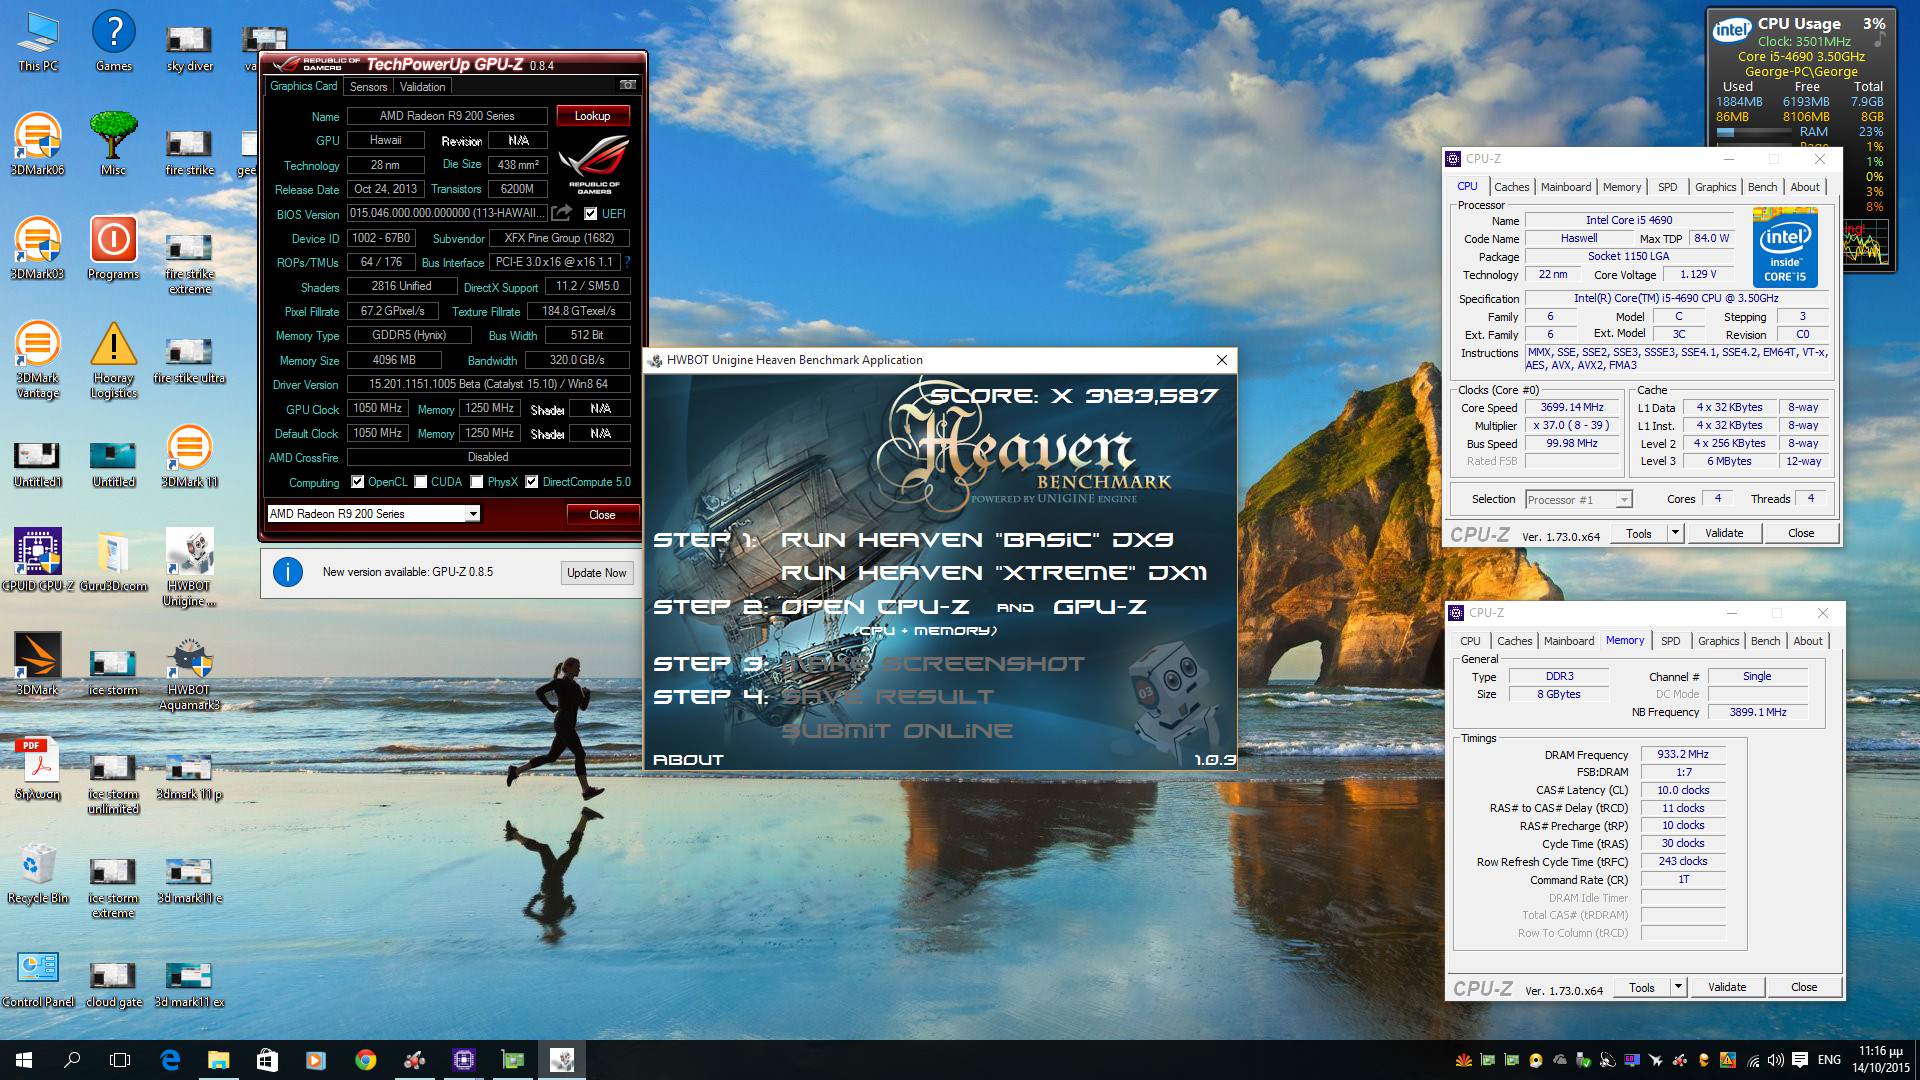
Task: Click the volume icon in system tray
Action: (x=1776, y=1060)
